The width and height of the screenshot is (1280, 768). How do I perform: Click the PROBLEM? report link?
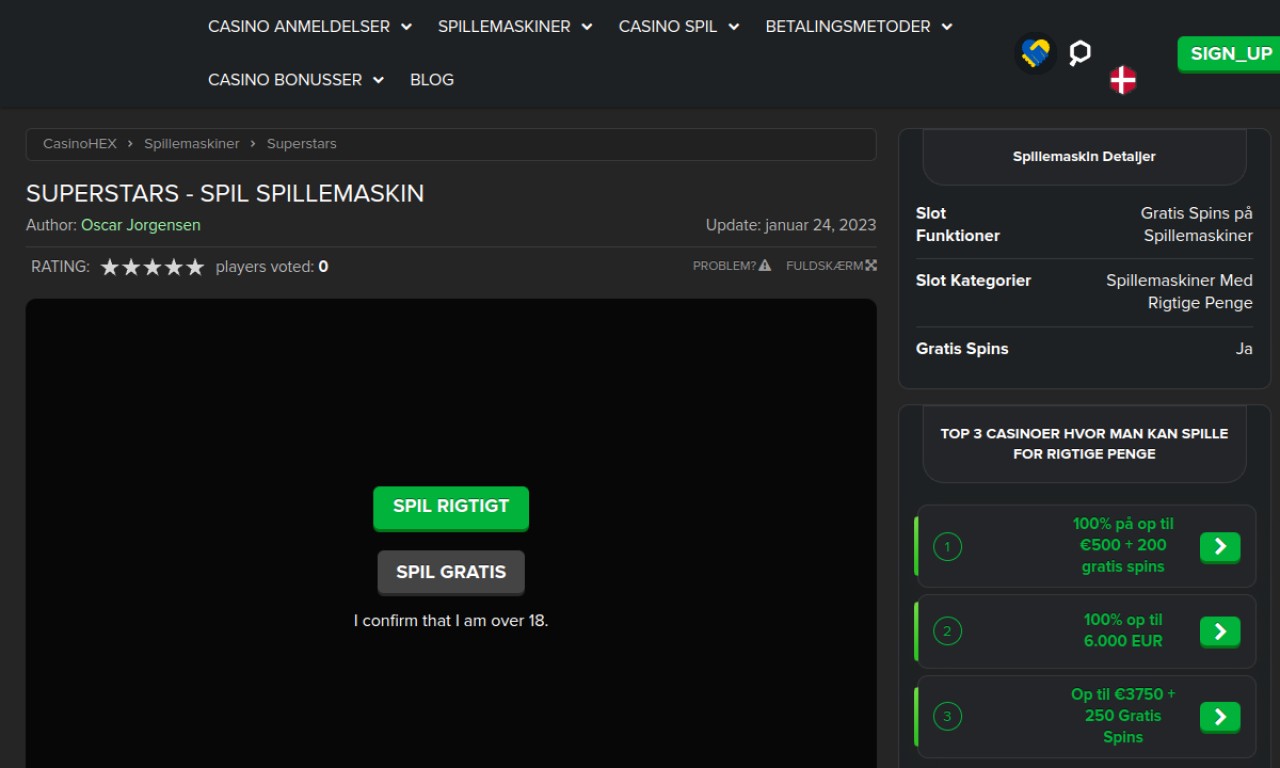[x=732, y=266]
